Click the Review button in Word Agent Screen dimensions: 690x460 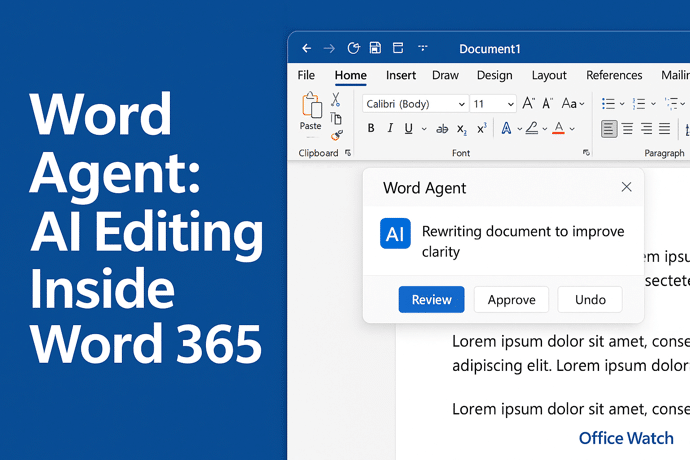[432, 299]
